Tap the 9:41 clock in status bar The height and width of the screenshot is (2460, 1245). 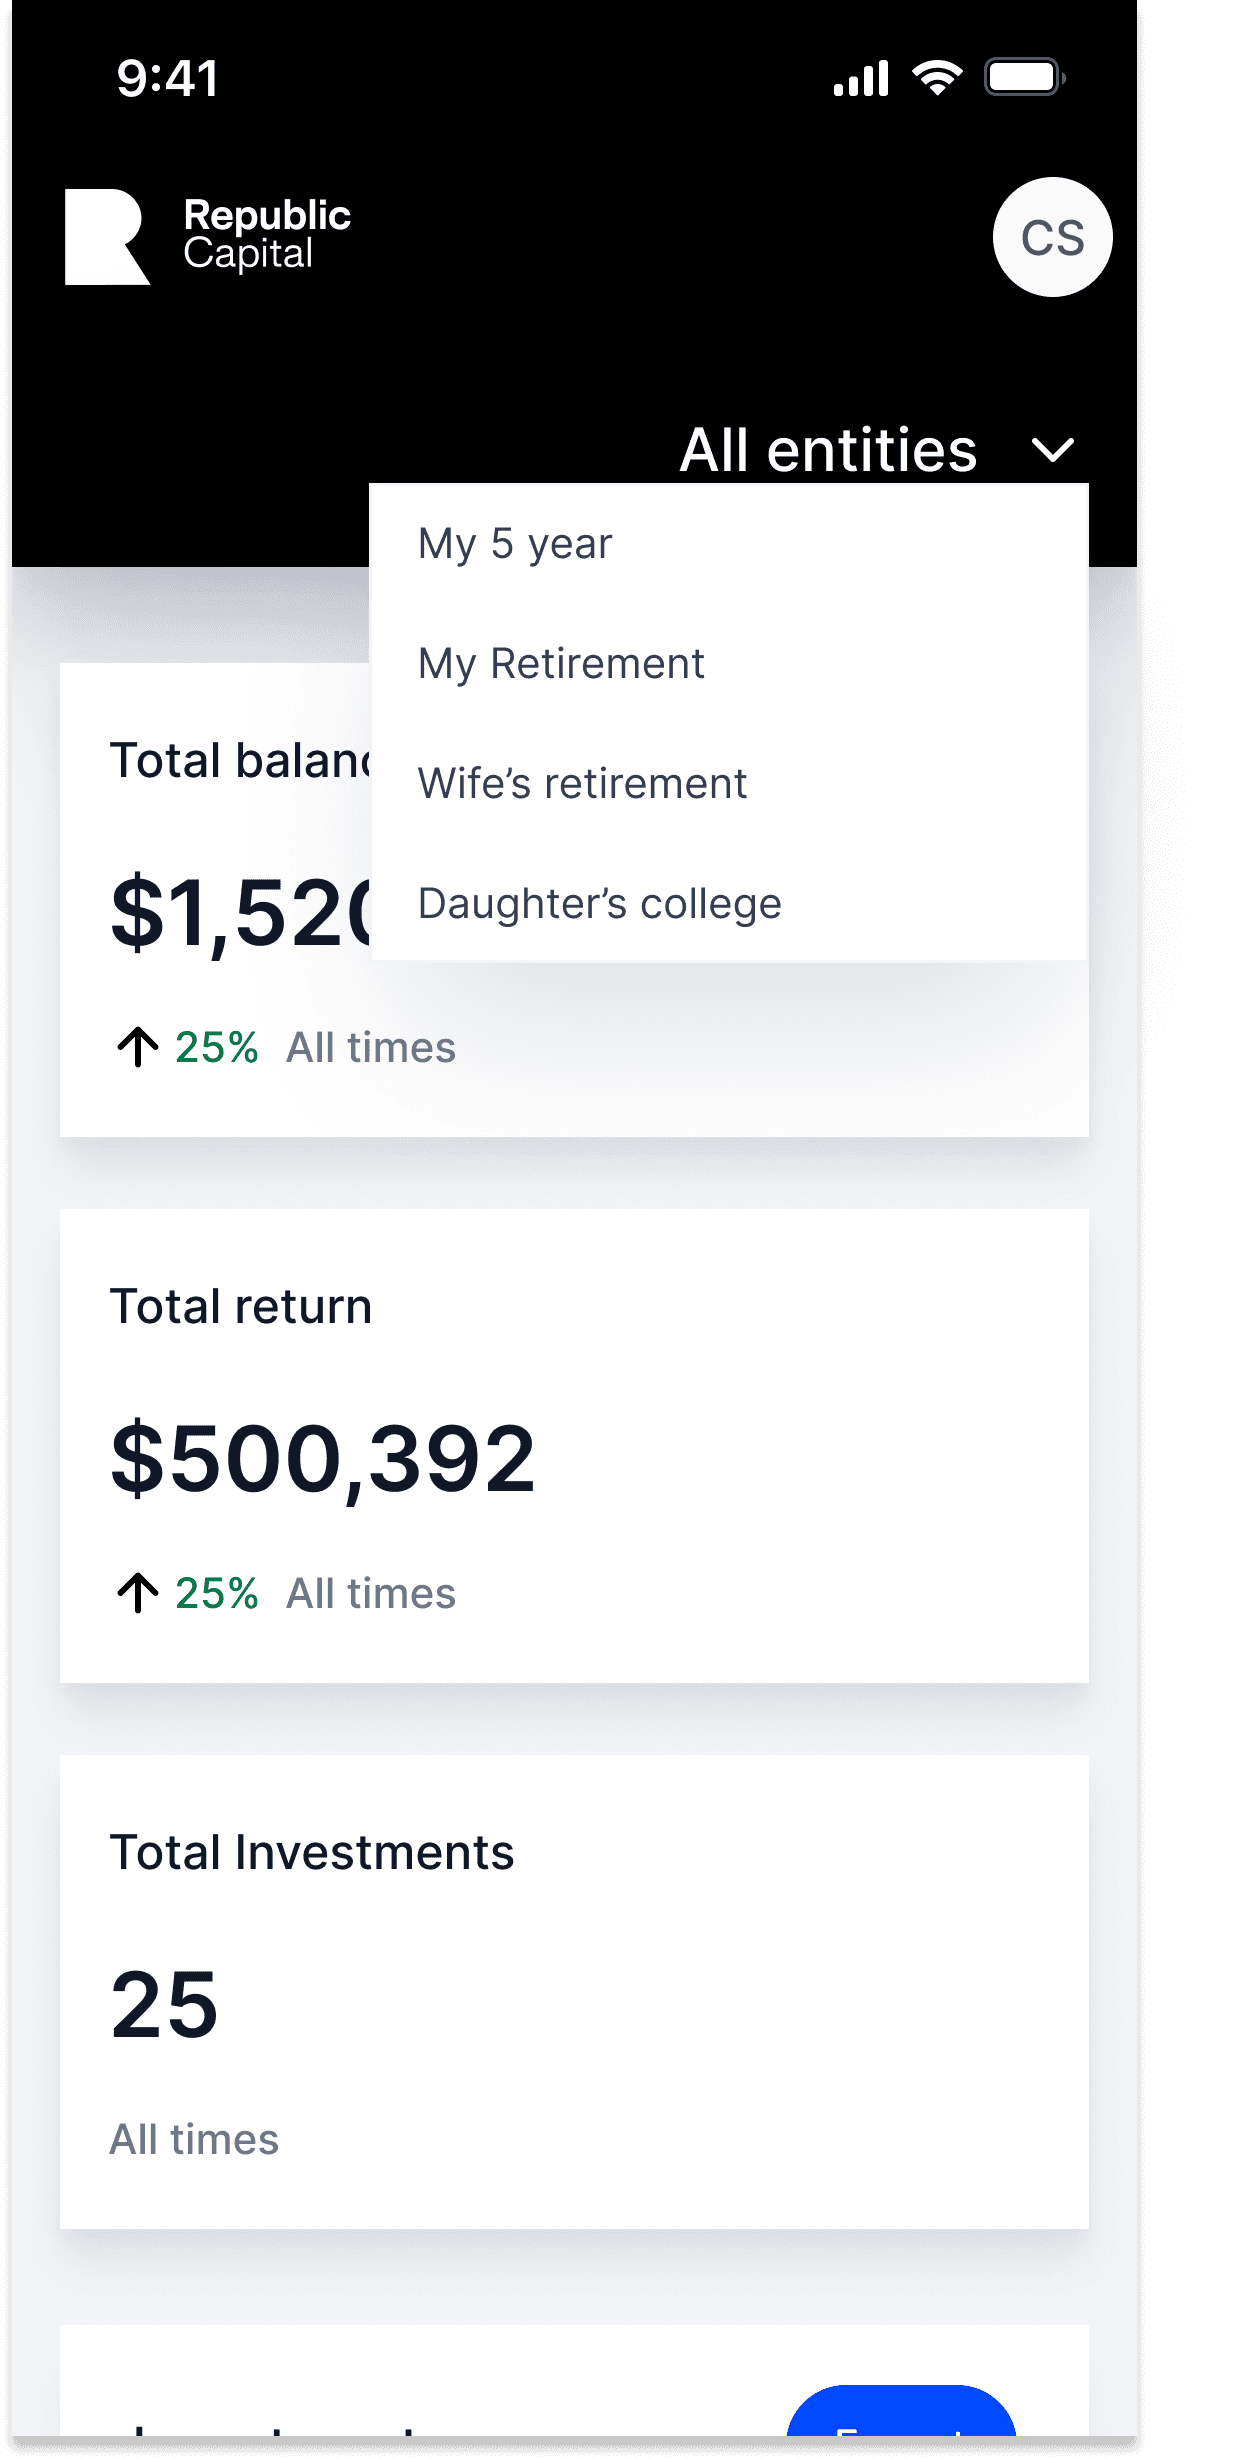(167, 78)
